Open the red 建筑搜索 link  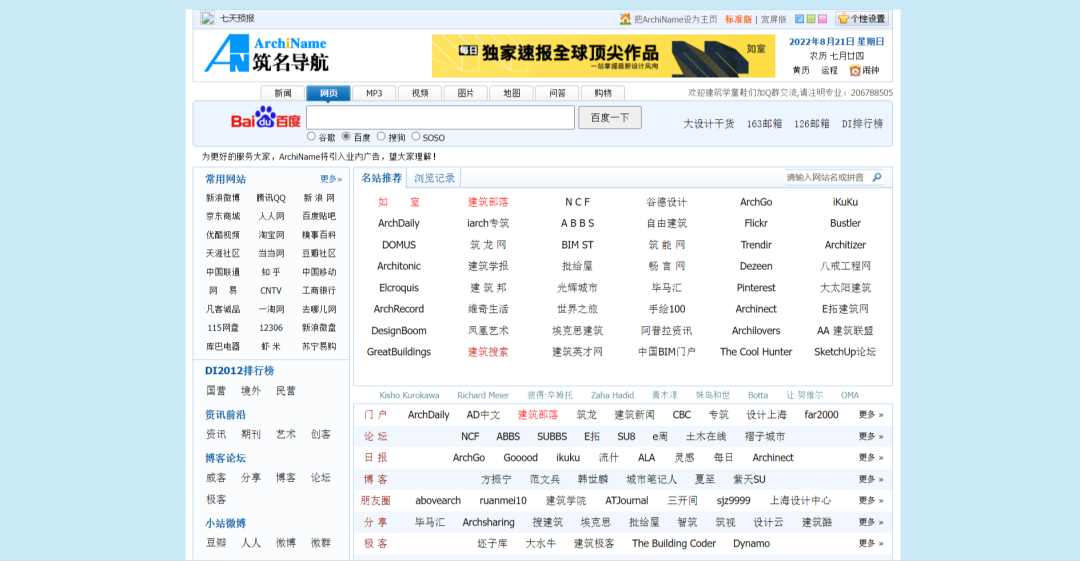[x=488, y=351]
